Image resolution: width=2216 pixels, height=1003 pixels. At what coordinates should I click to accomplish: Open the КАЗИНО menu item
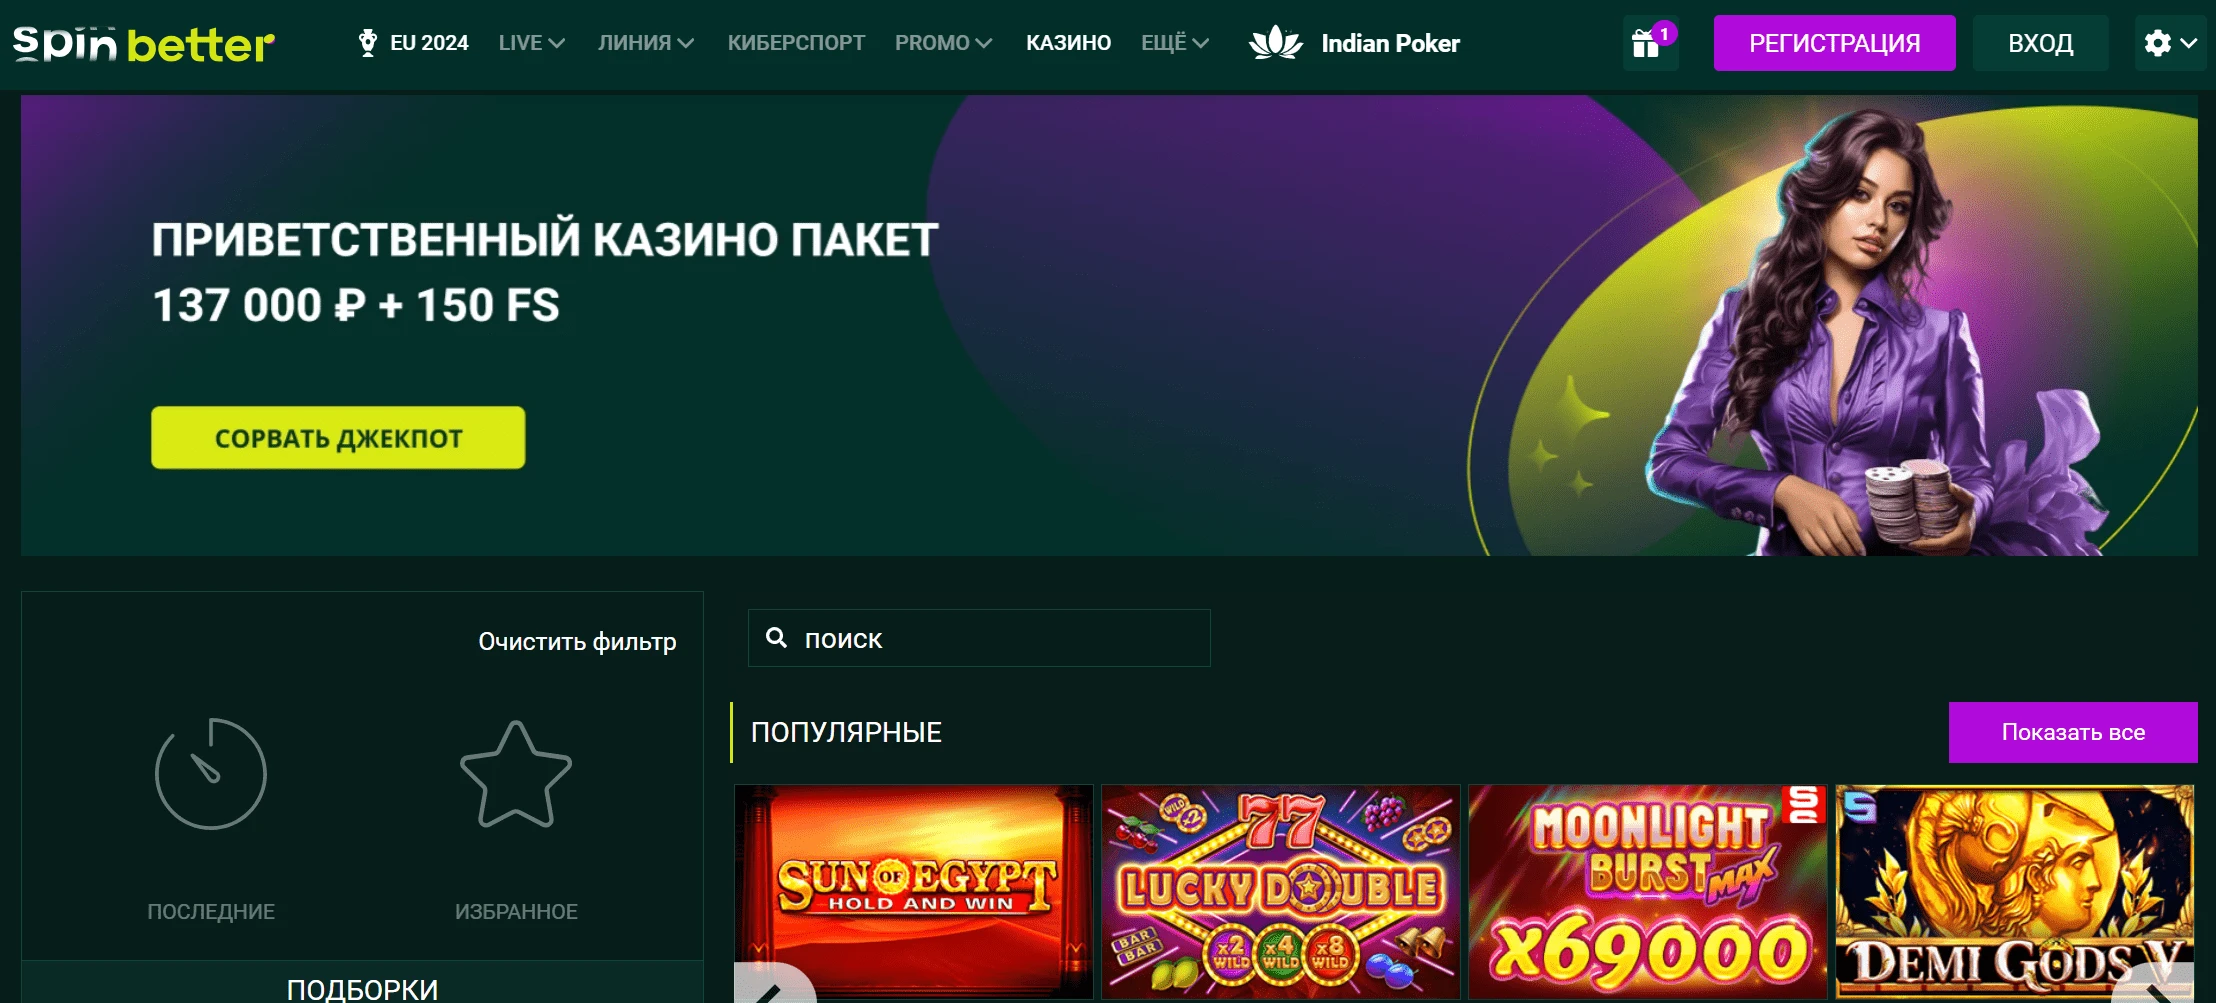pos(1068,43)
